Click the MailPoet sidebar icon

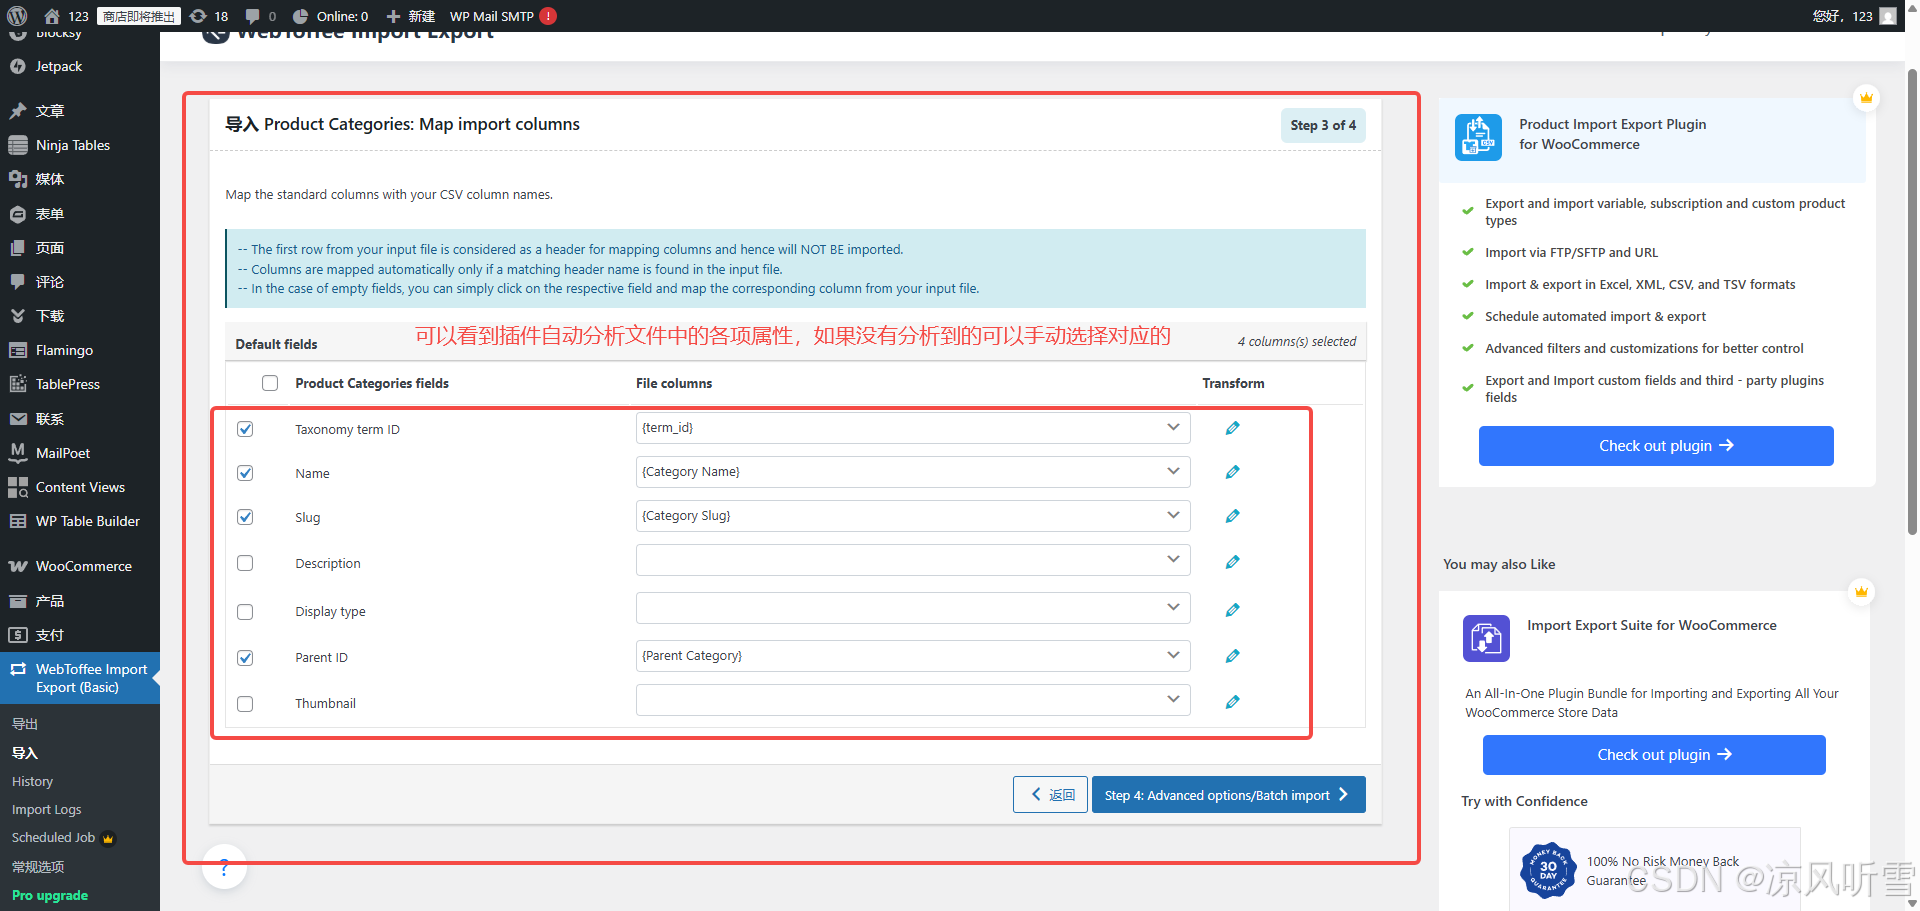[17, 453]
